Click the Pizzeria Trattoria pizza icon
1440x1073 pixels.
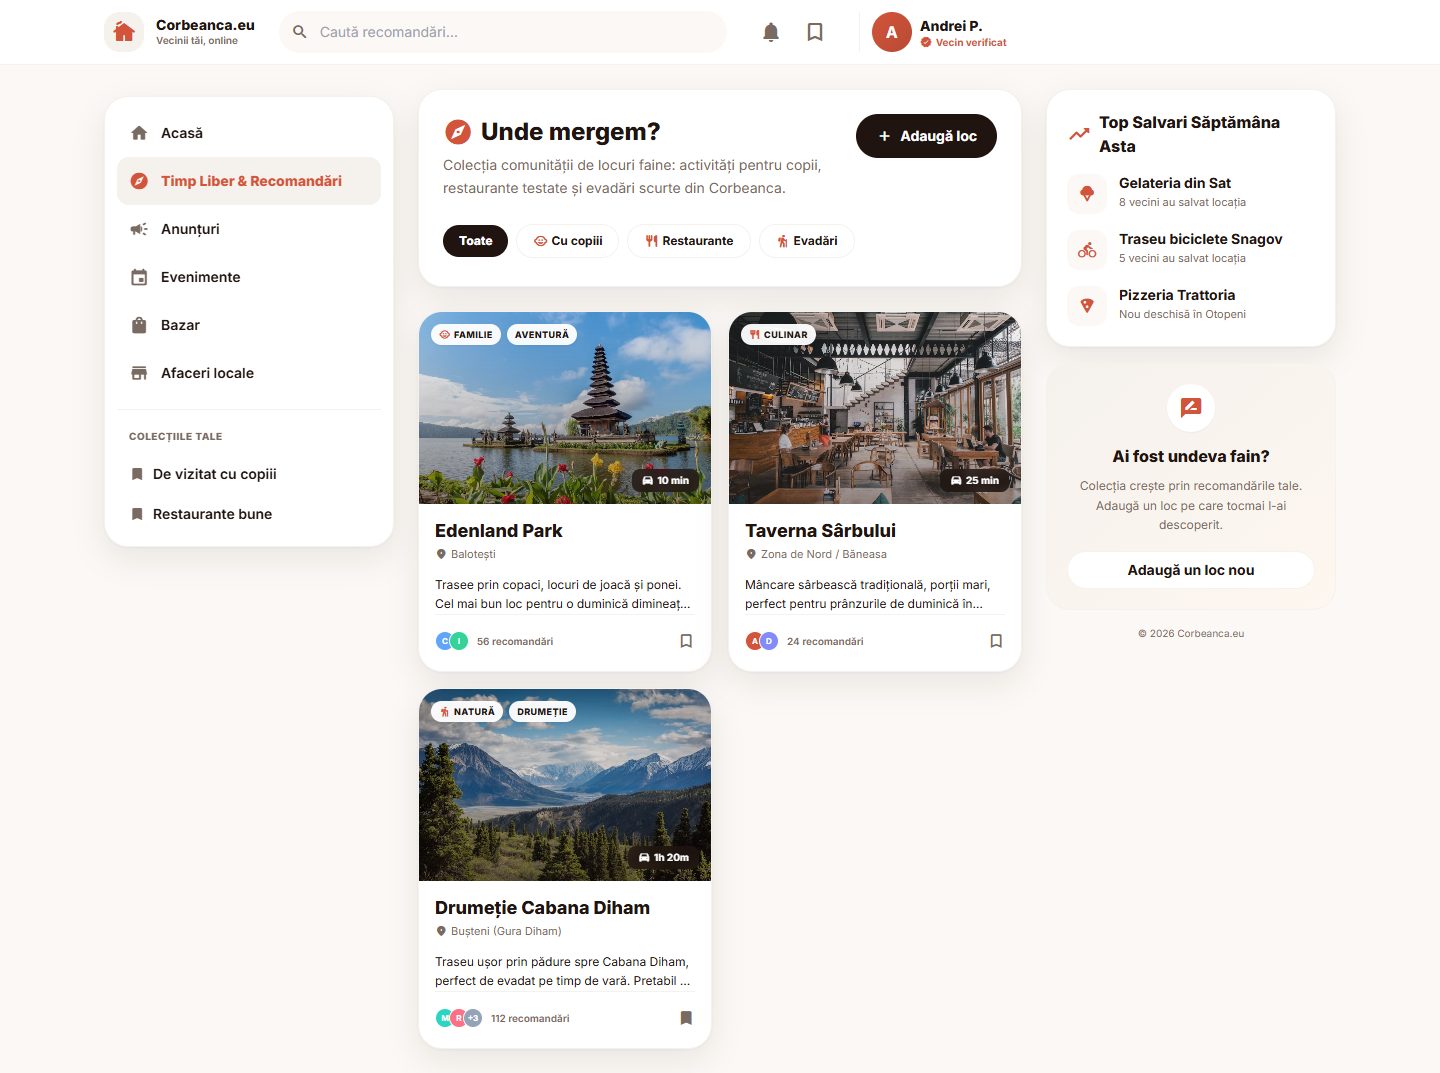tap(1087, 305)
